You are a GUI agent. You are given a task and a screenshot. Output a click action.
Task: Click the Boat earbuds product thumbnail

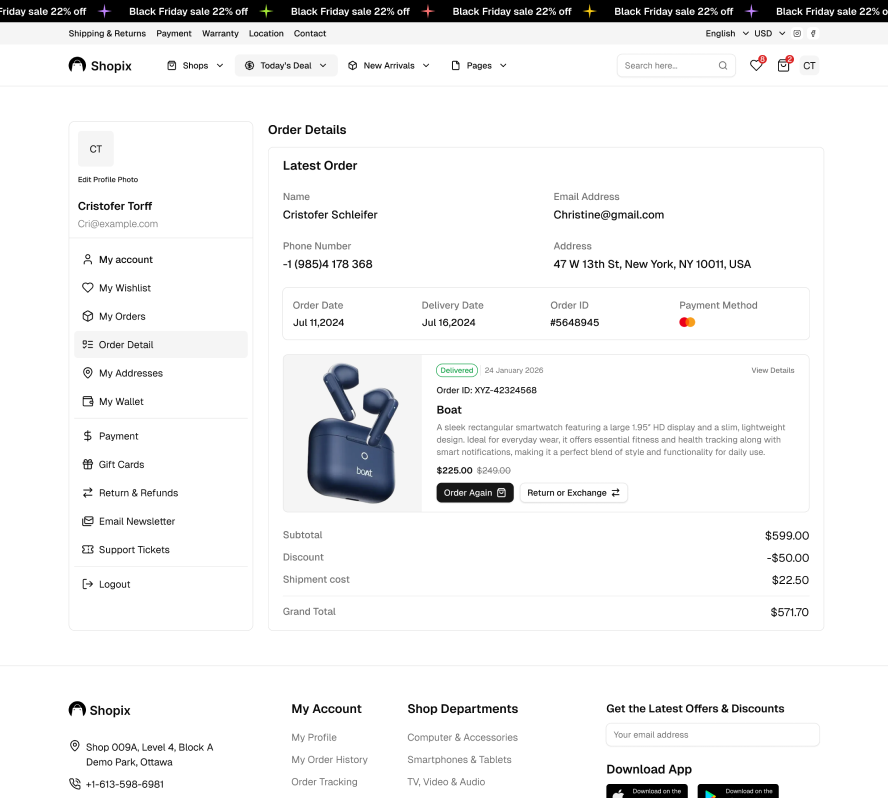352,433
